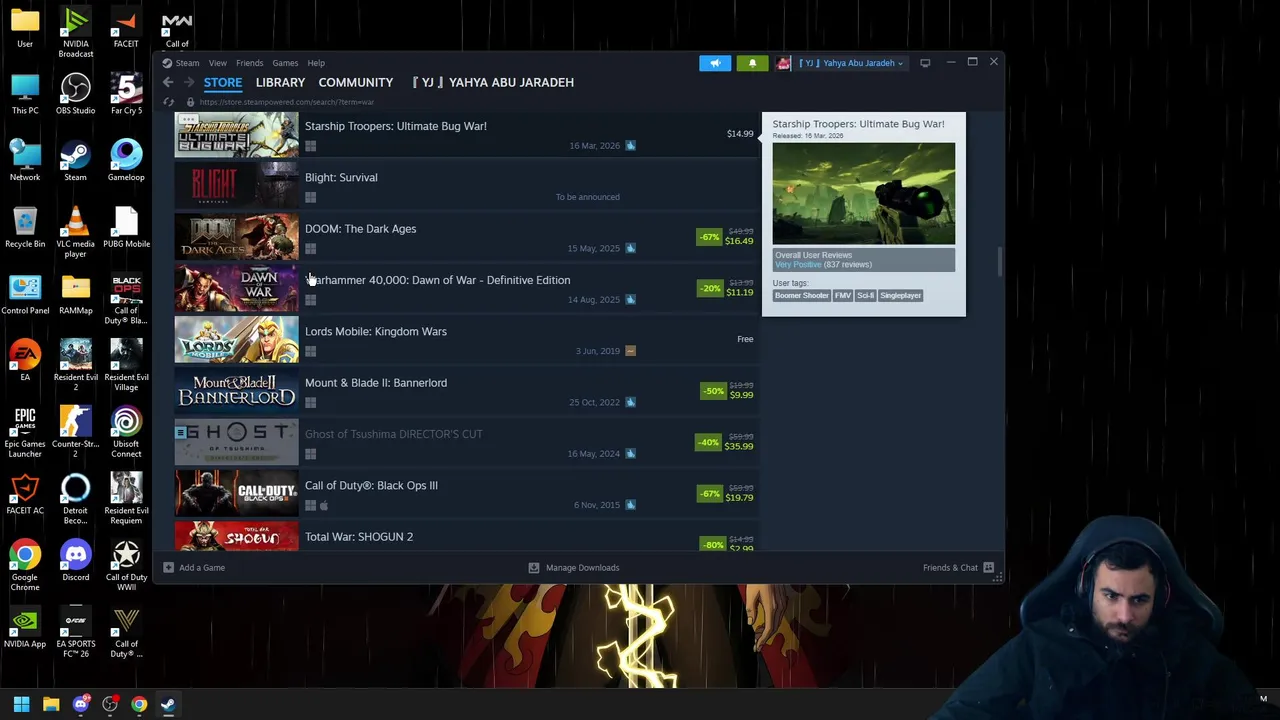Open Lords Mobile: Kingdom Wars result
Viewport: 1280px width, 720px height.
(466, 340)
